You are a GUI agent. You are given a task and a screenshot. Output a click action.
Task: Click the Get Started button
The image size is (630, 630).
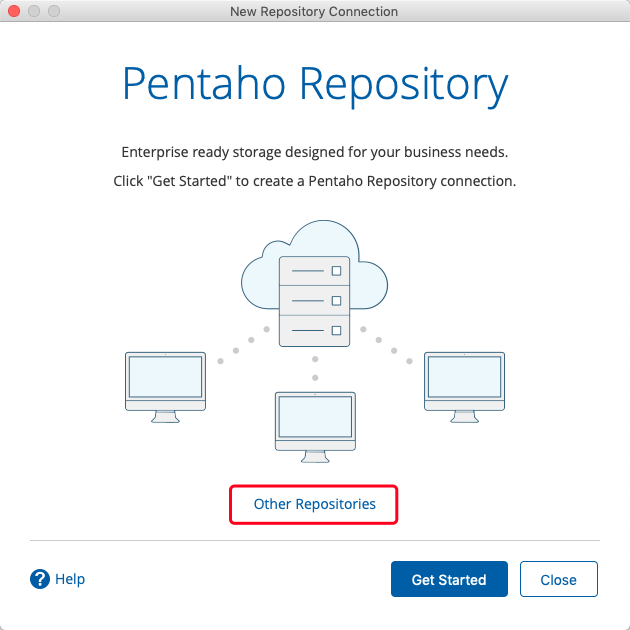449,579
